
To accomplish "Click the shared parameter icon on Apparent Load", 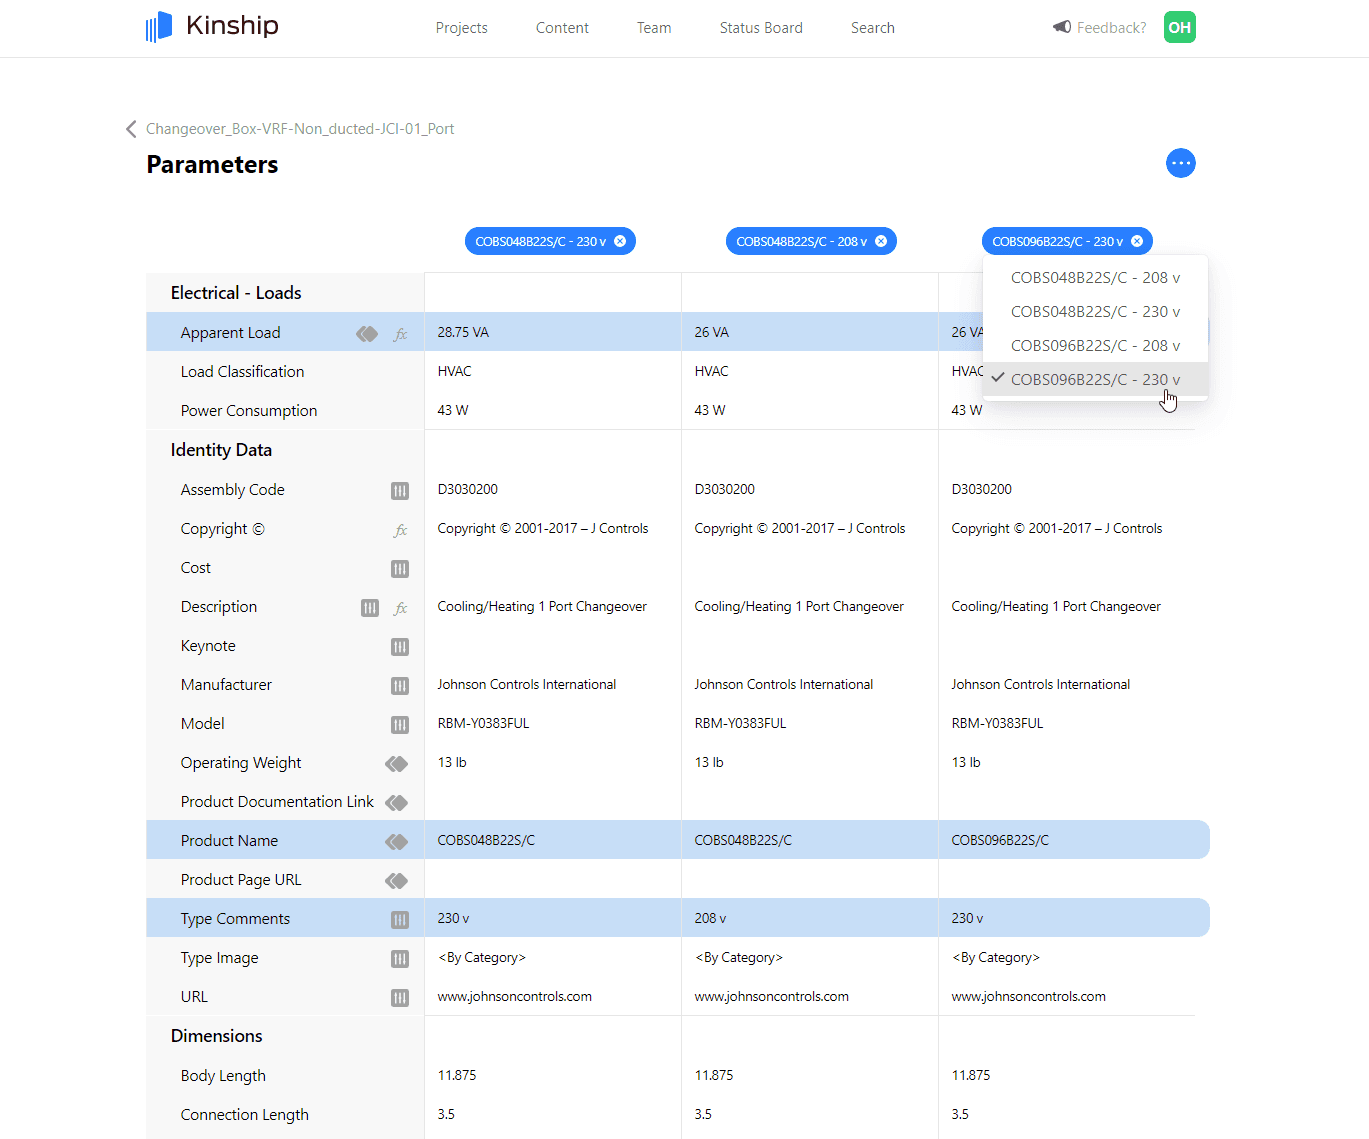I will (367, 333).
